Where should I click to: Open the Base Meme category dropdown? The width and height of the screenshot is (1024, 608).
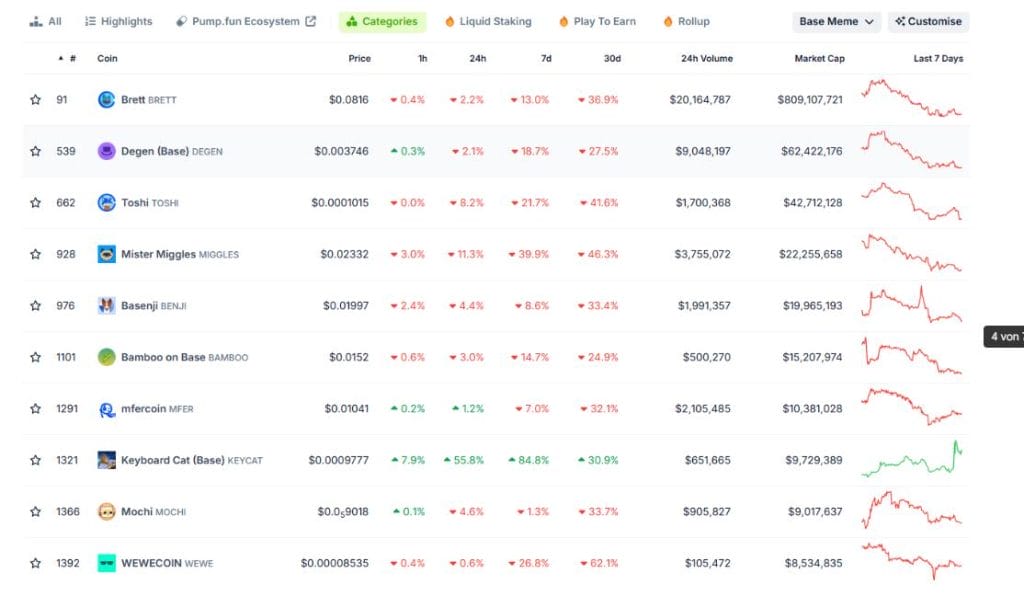[x=837, y=22]
